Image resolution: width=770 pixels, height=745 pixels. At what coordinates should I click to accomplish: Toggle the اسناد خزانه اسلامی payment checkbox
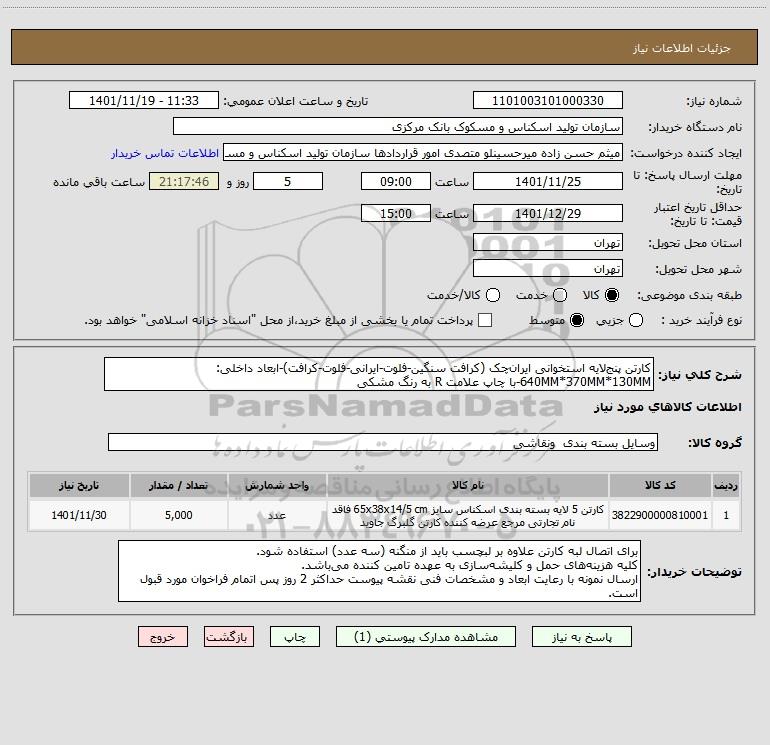485,320
